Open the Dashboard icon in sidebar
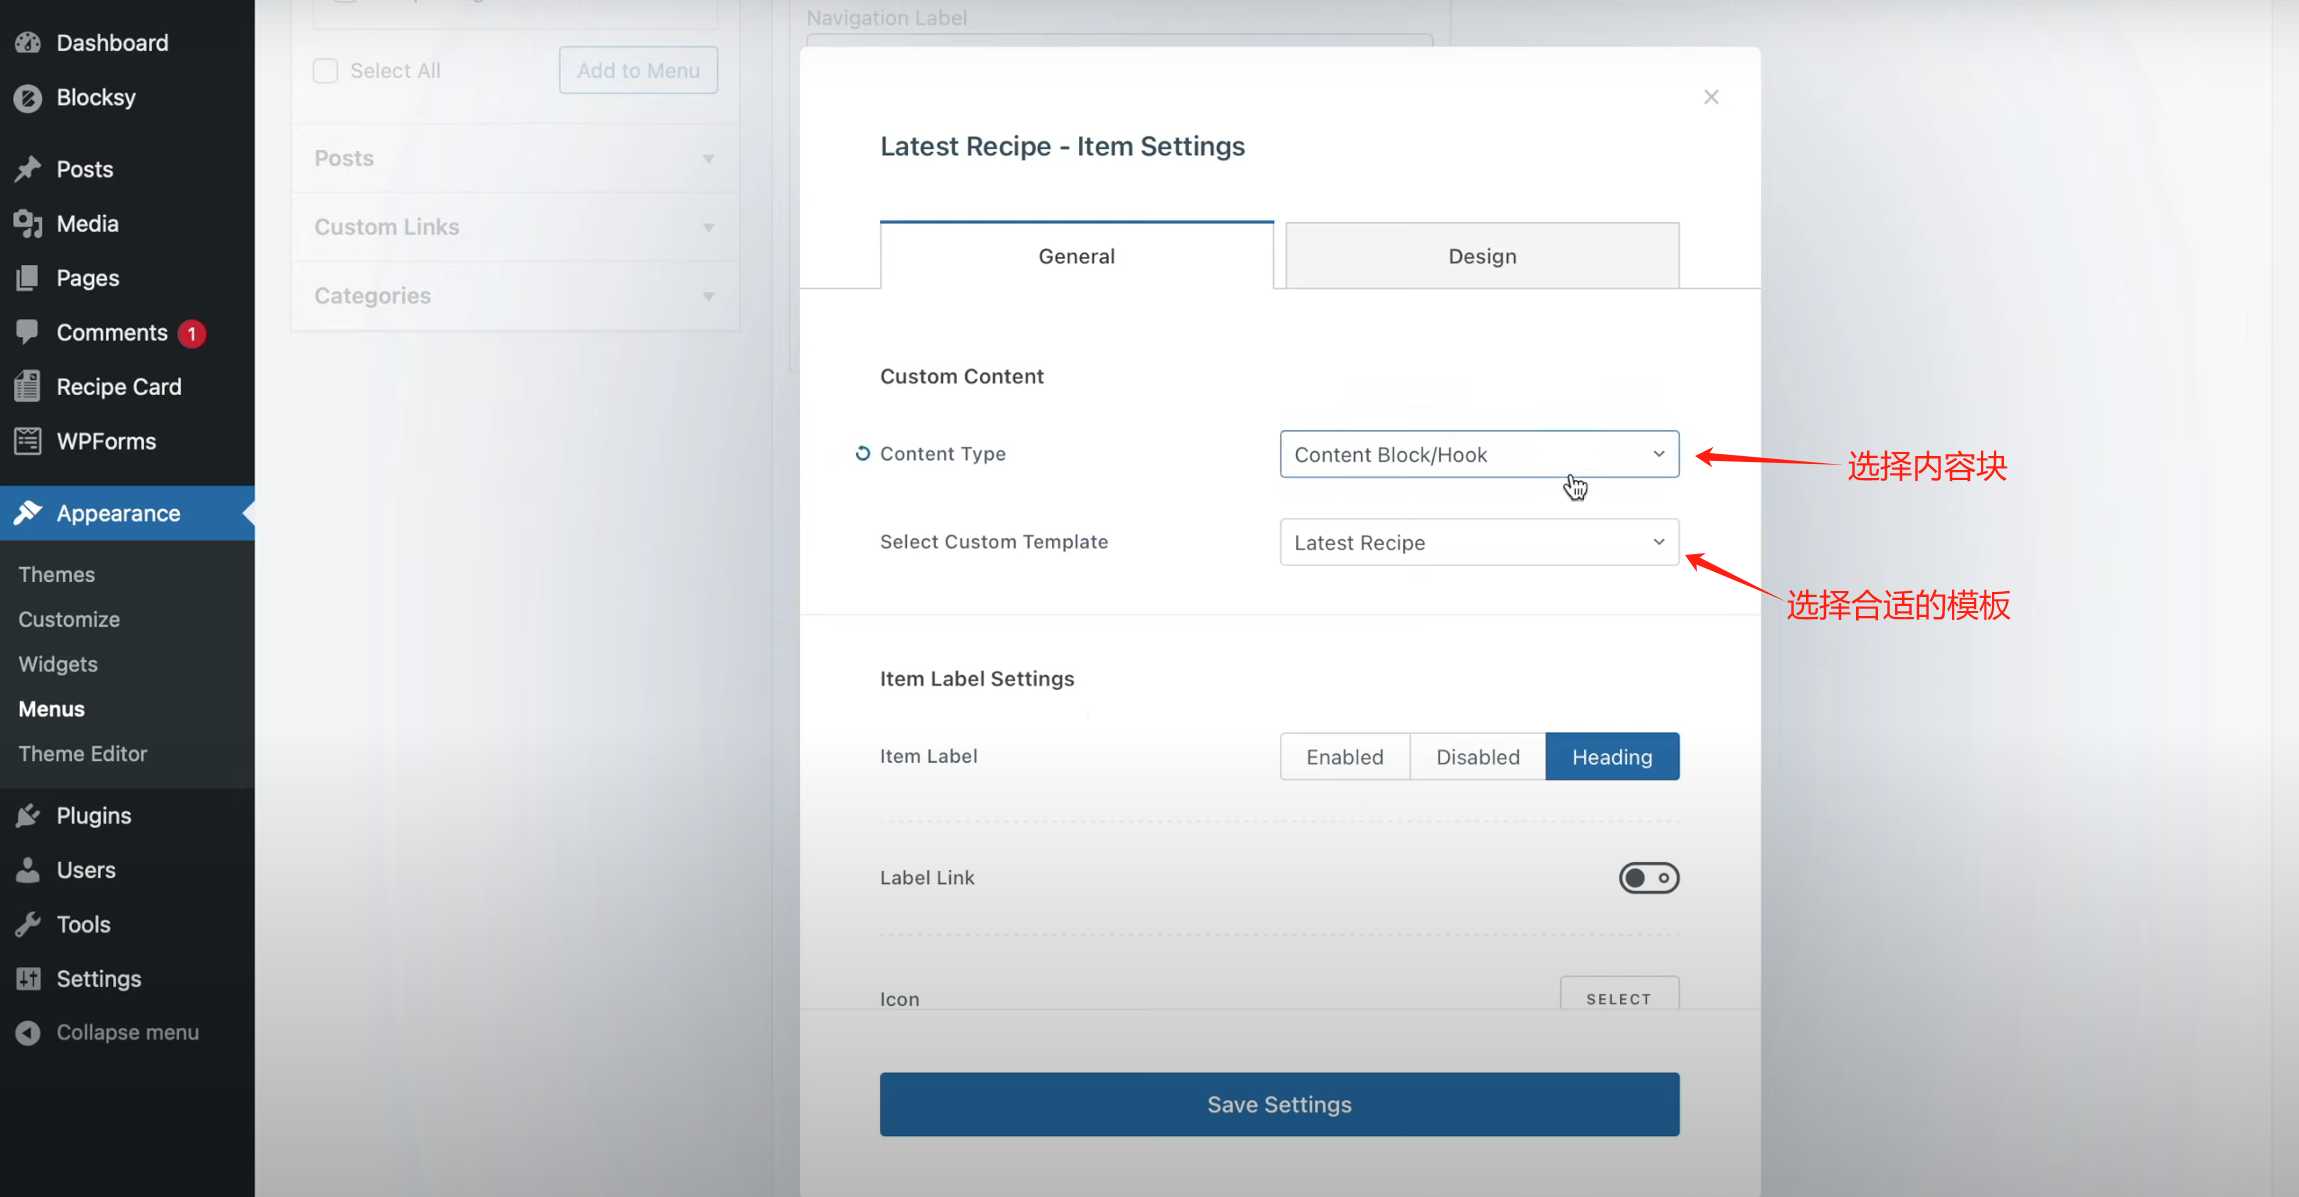Screen dimensions: 2299x1197 tap(27, 42)
